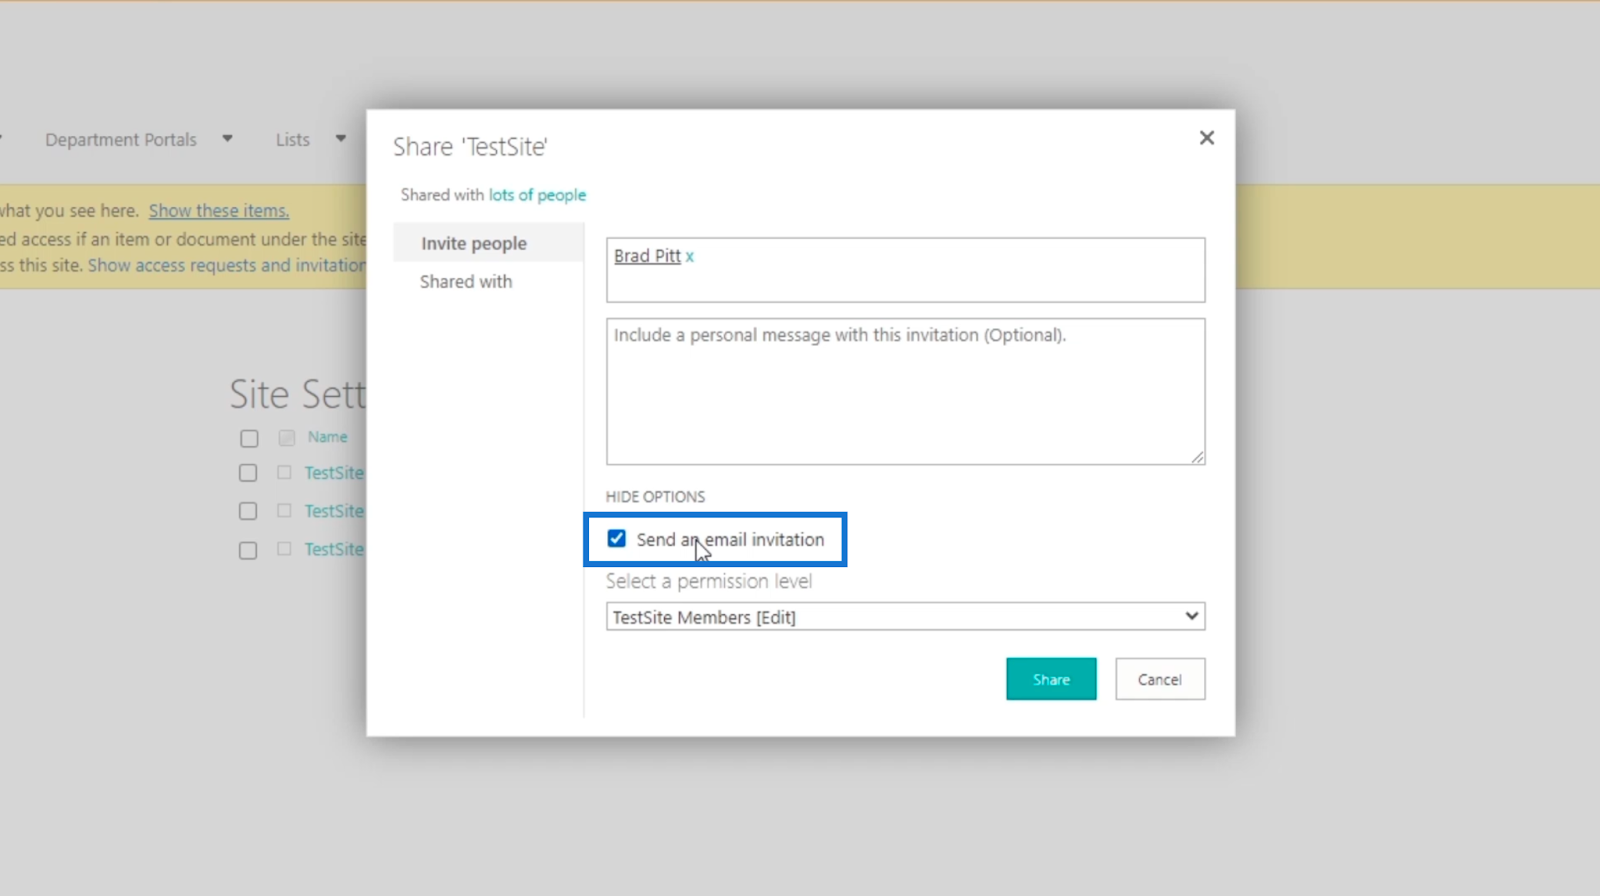Screen dimensions: 1600x896
Task: Expand the Lists menu arrow
Action: pyautogui.click(x=341, y=139)
